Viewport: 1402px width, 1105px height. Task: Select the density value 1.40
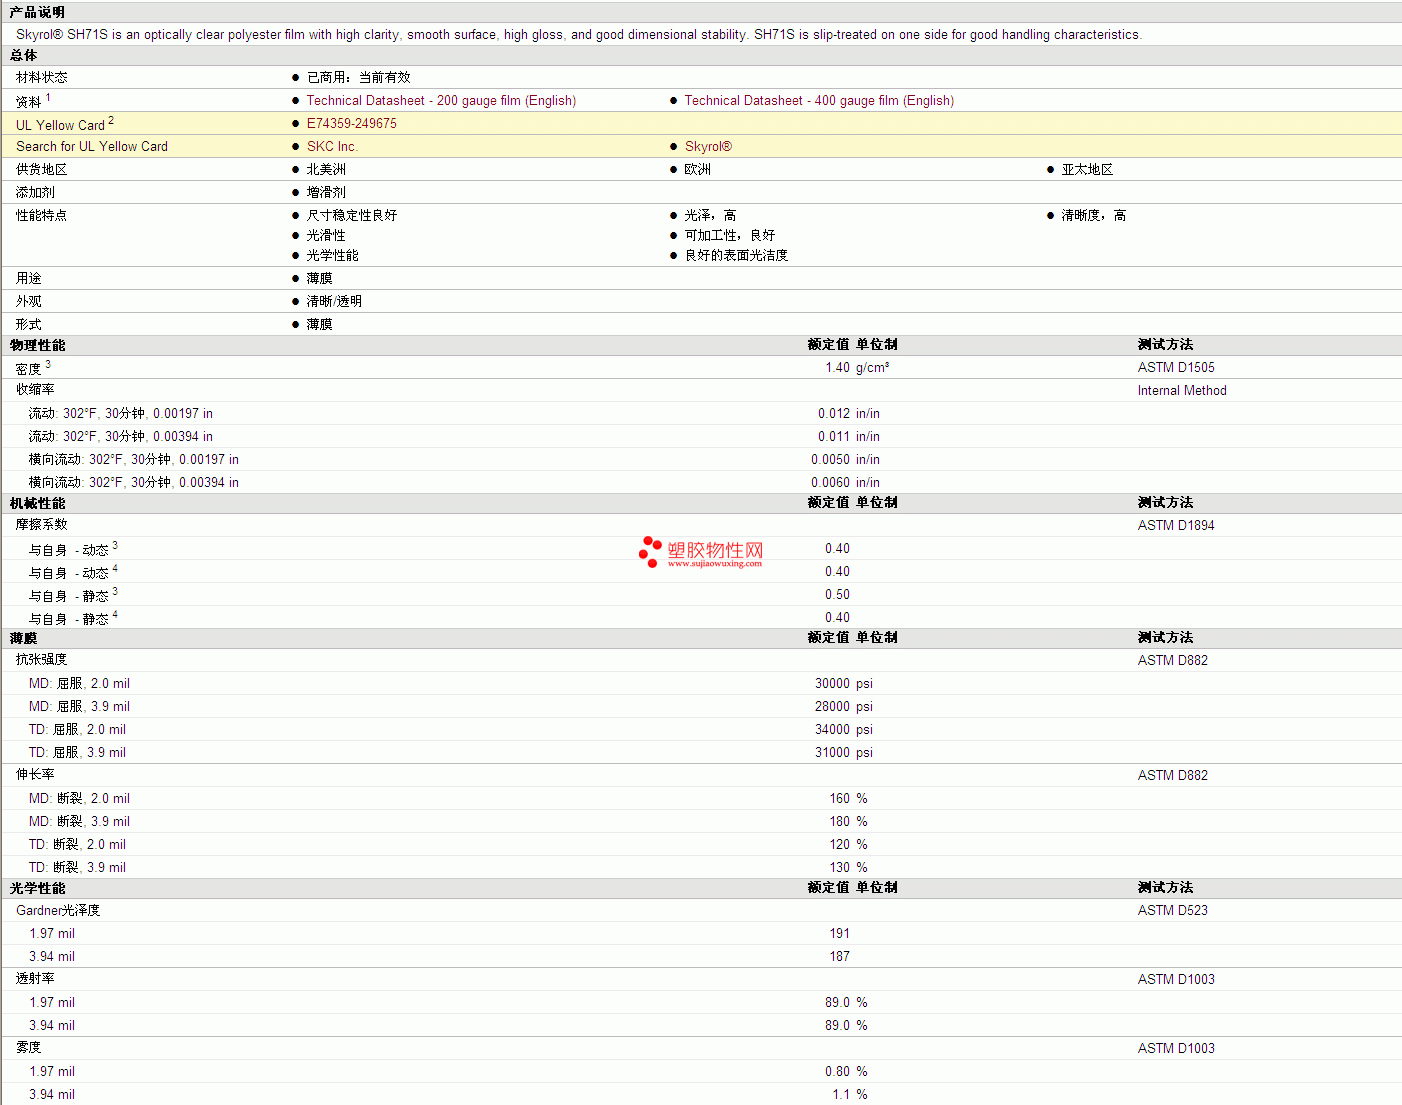(837, 367)
